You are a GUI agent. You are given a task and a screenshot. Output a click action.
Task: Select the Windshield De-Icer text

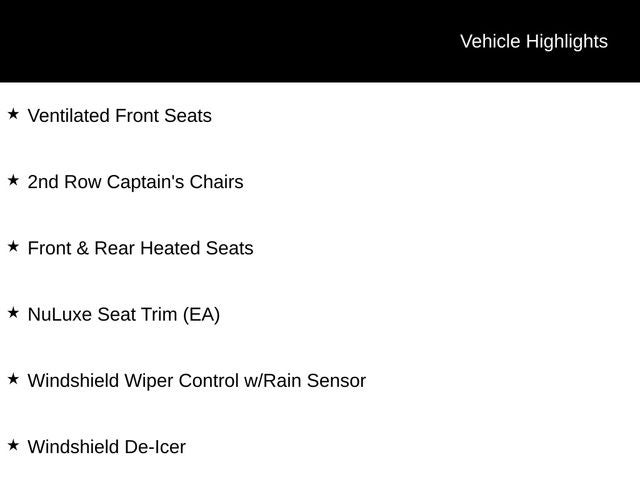coord(106,447)
